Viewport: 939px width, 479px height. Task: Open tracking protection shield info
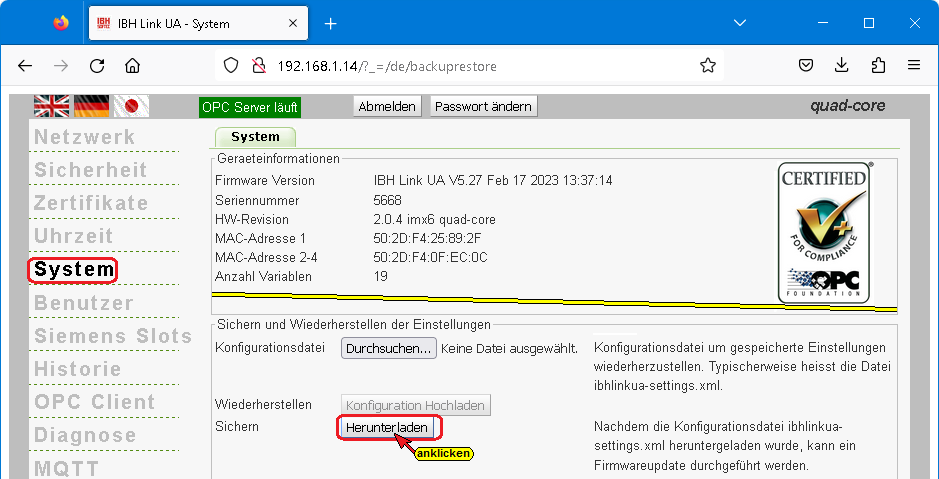[231, 66]
